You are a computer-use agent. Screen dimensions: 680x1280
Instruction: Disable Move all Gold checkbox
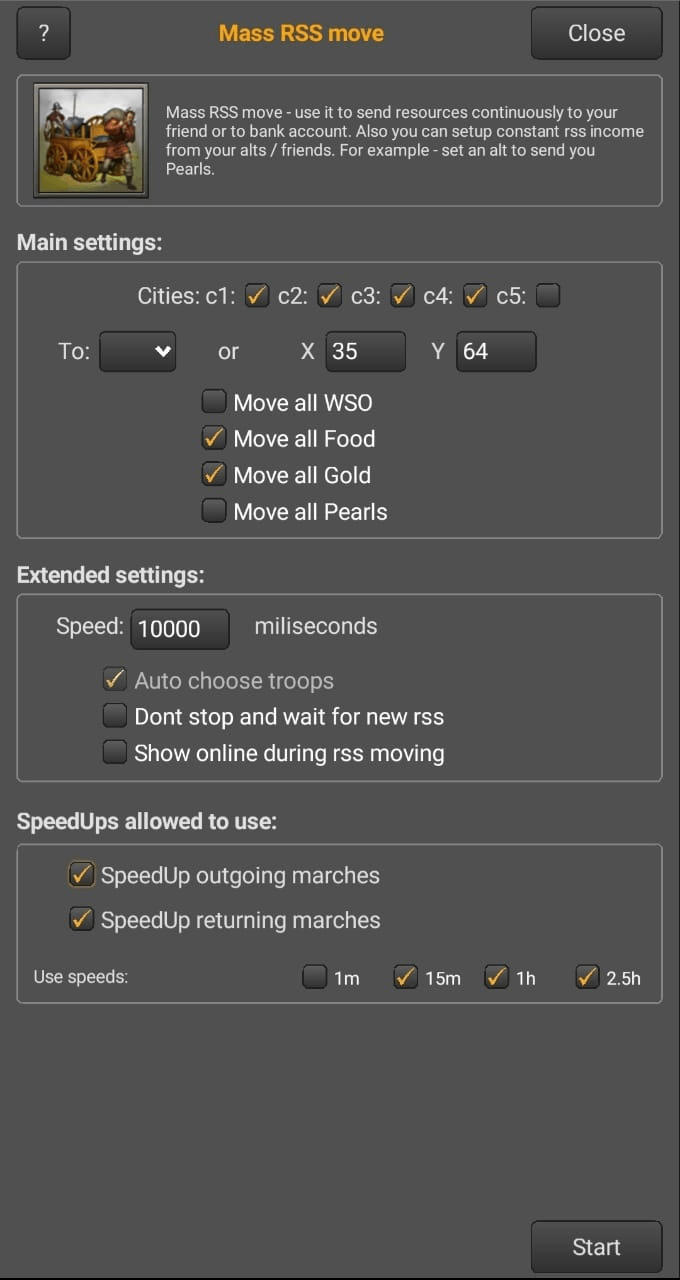click(x=214, y=474)
